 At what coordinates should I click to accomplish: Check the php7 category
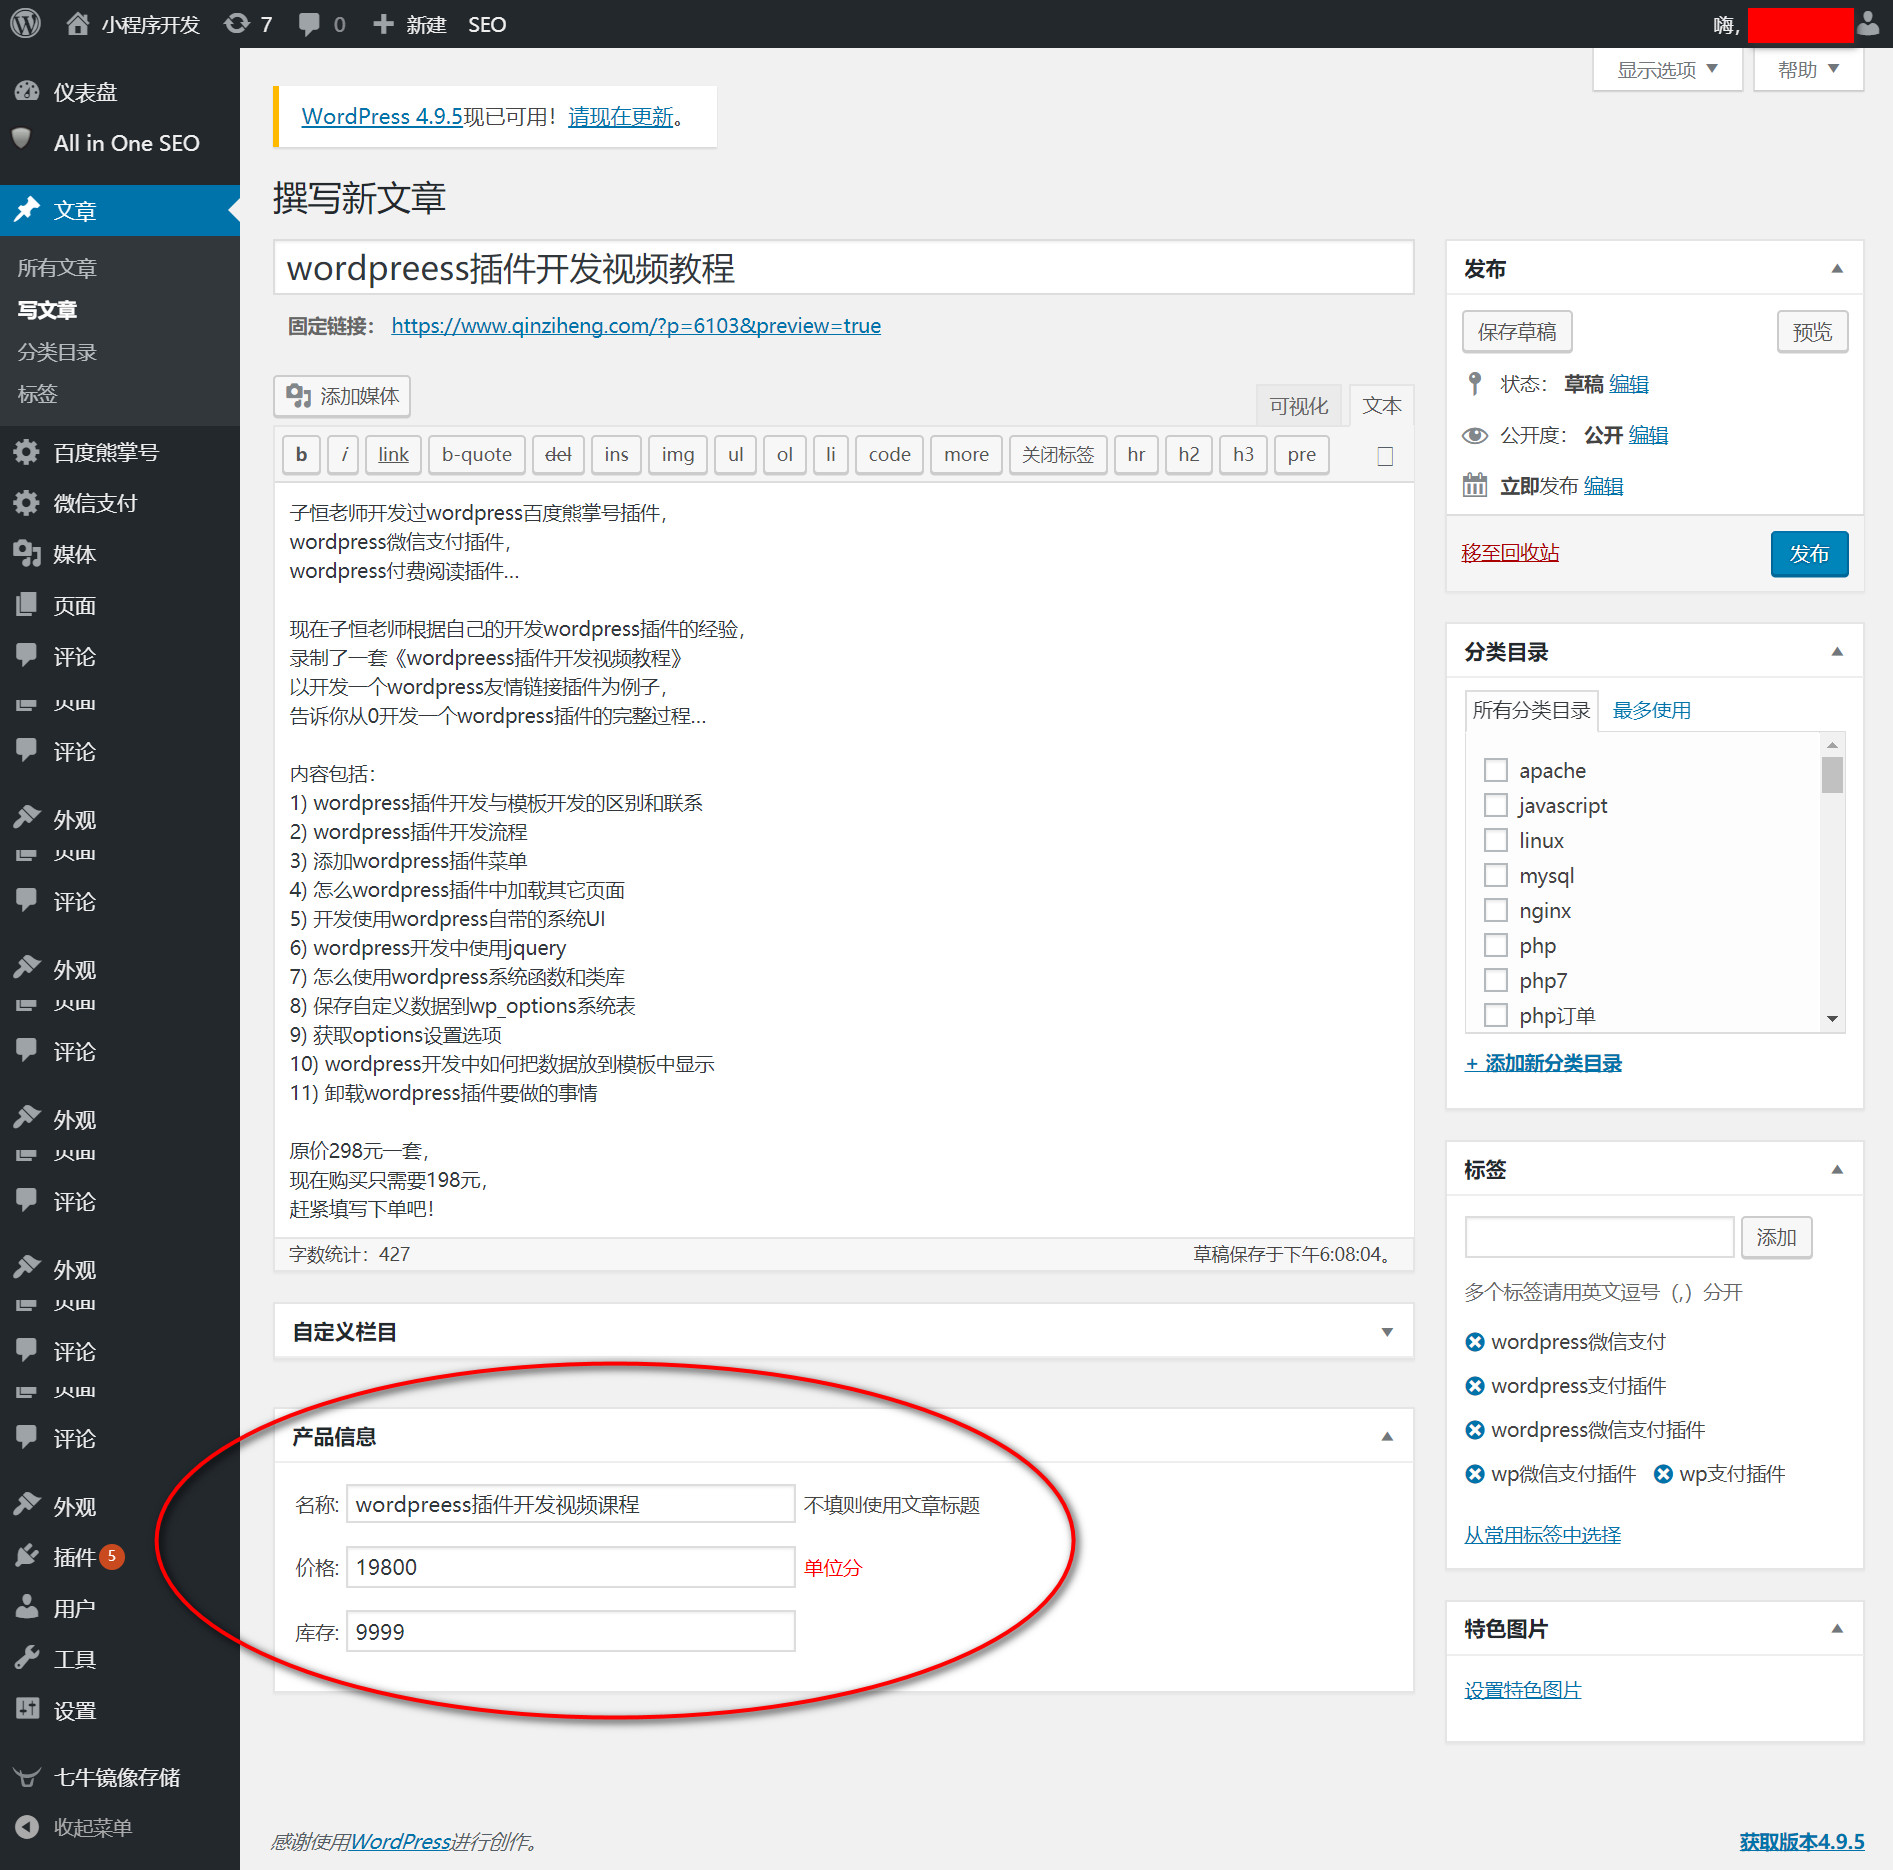click(1496, 980)
